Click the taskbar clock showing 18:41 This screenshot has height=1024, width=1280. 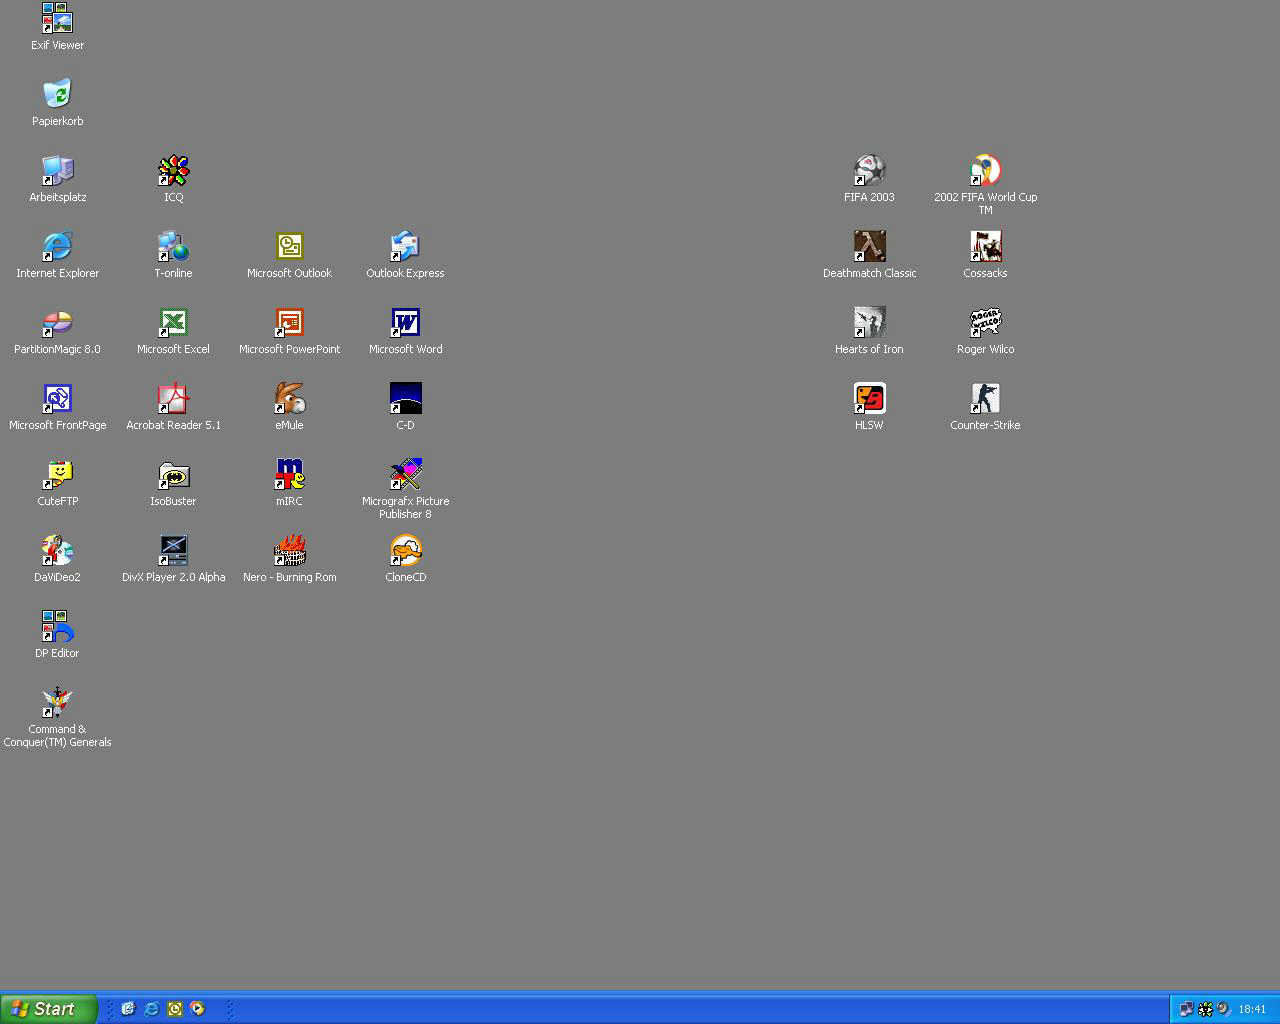(1252, 1009)
